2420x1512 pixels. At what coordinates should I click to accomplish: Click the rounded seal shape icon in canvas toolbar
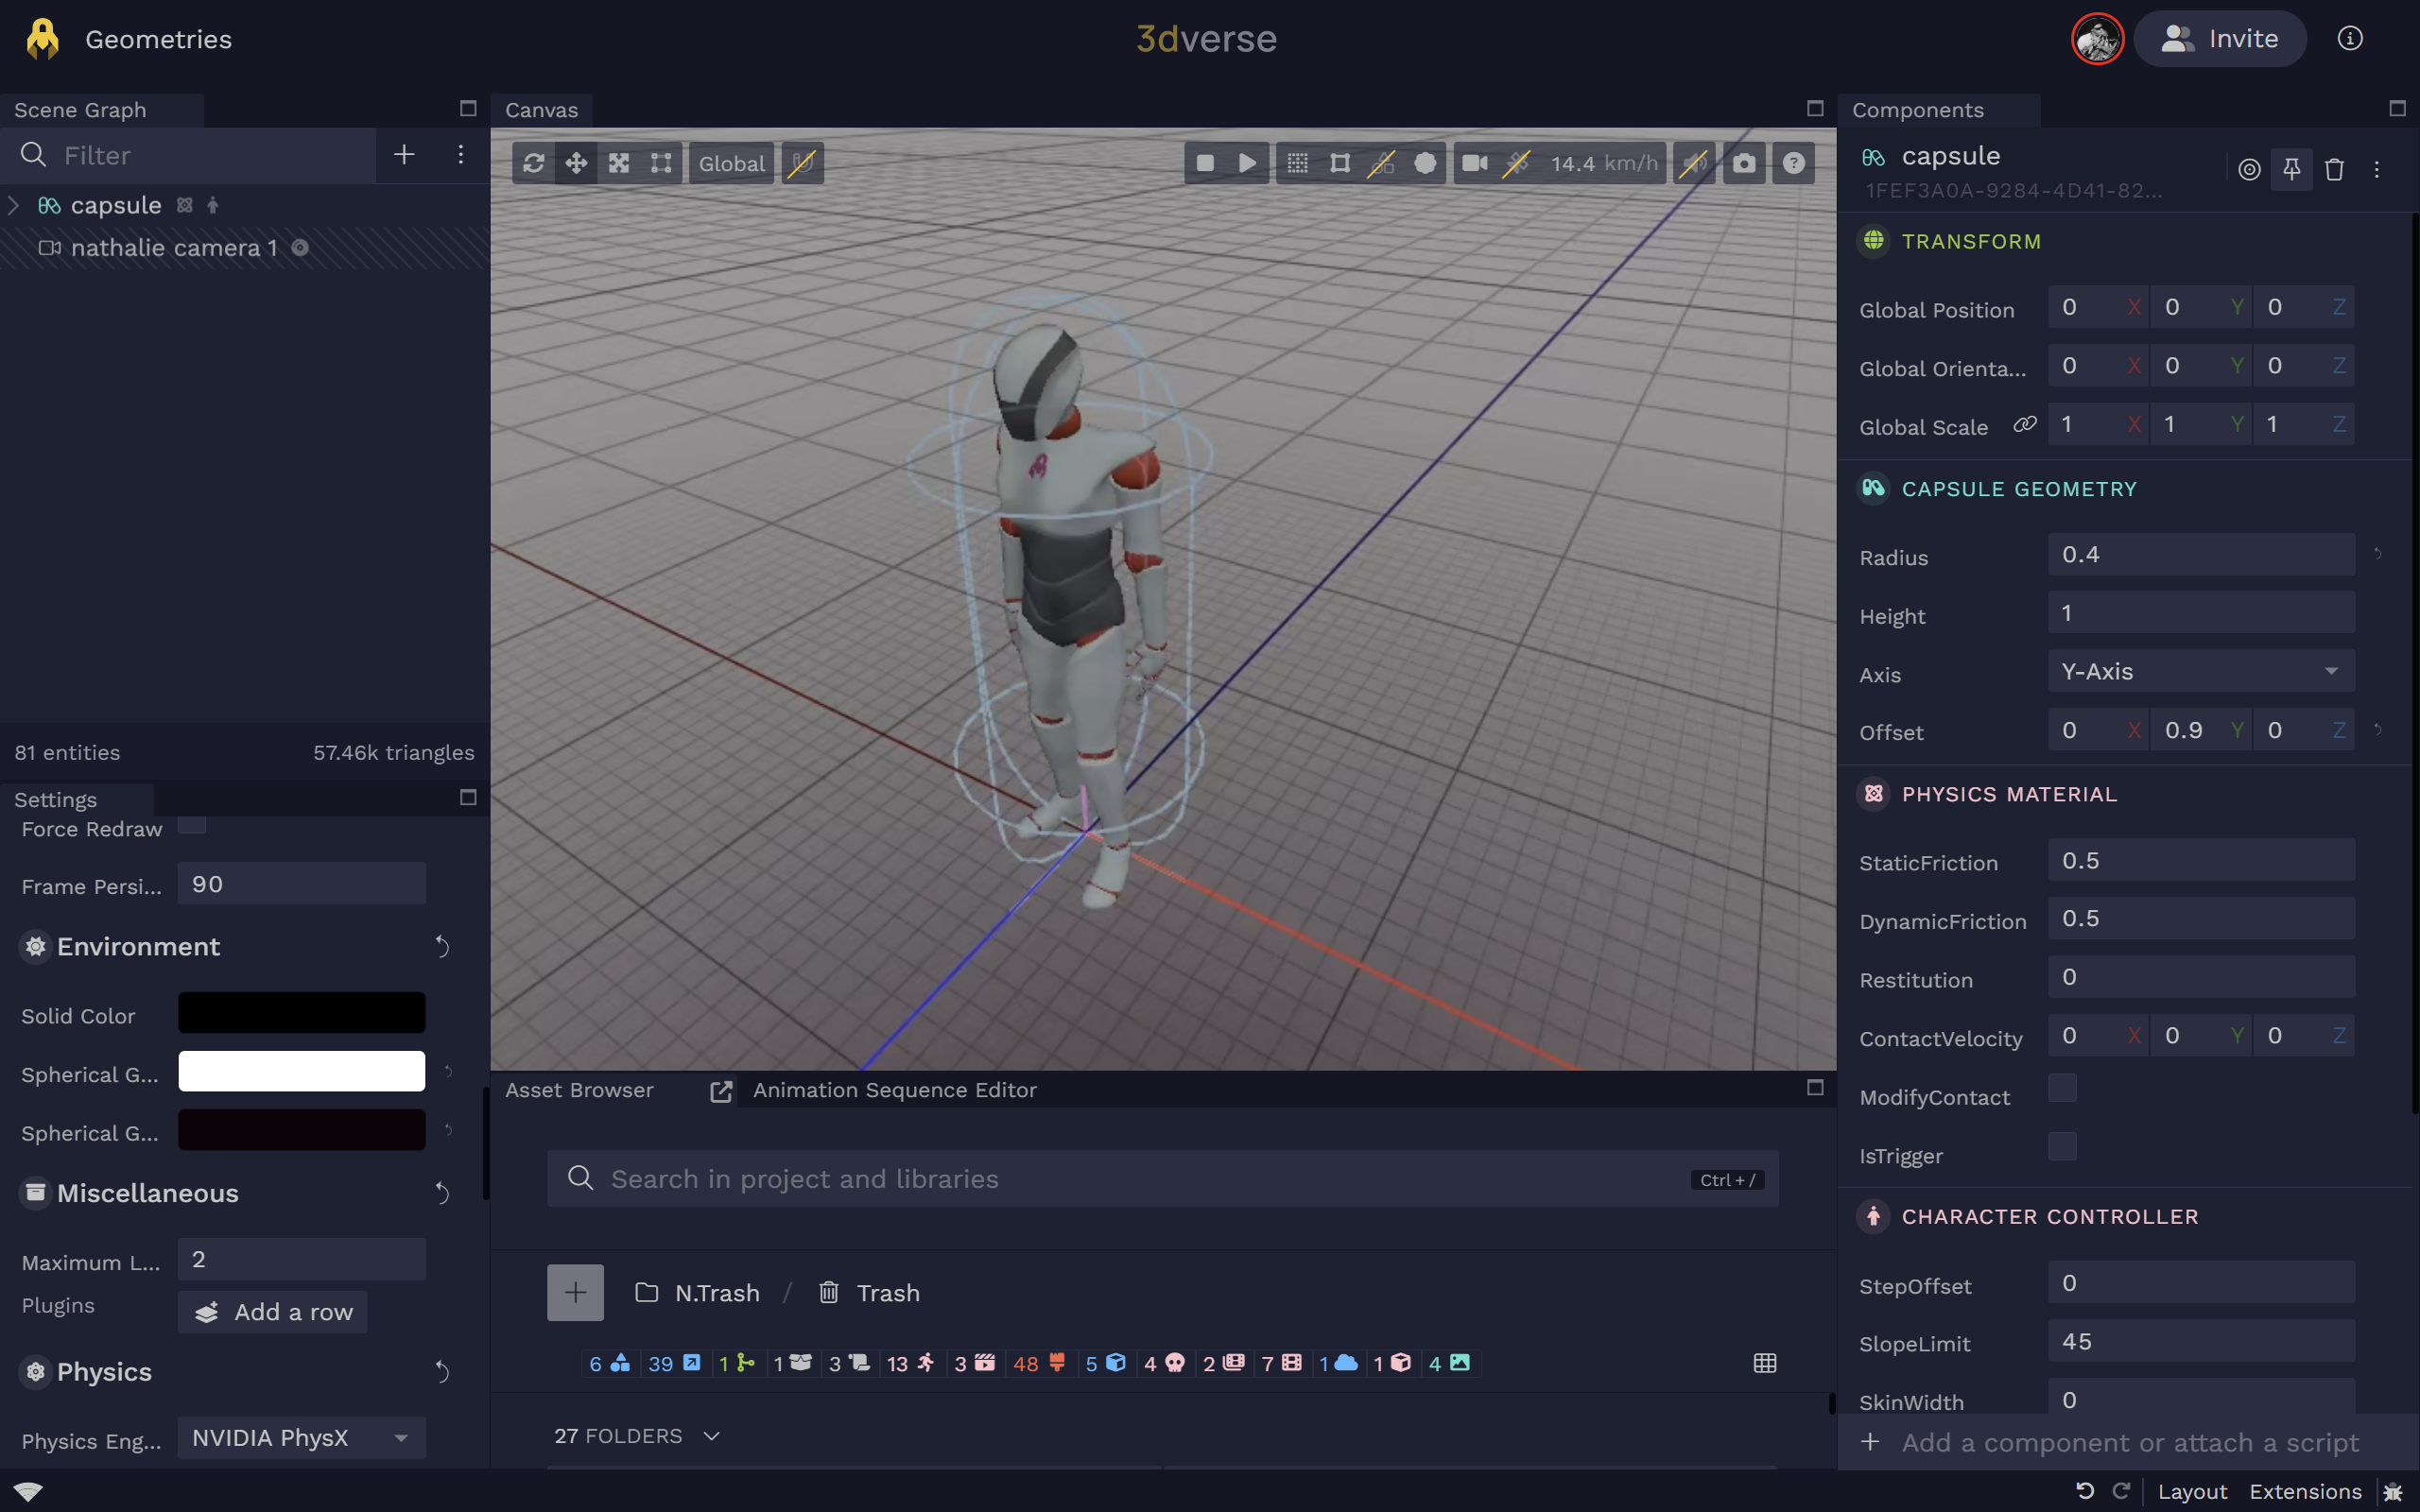point(1425,163)
